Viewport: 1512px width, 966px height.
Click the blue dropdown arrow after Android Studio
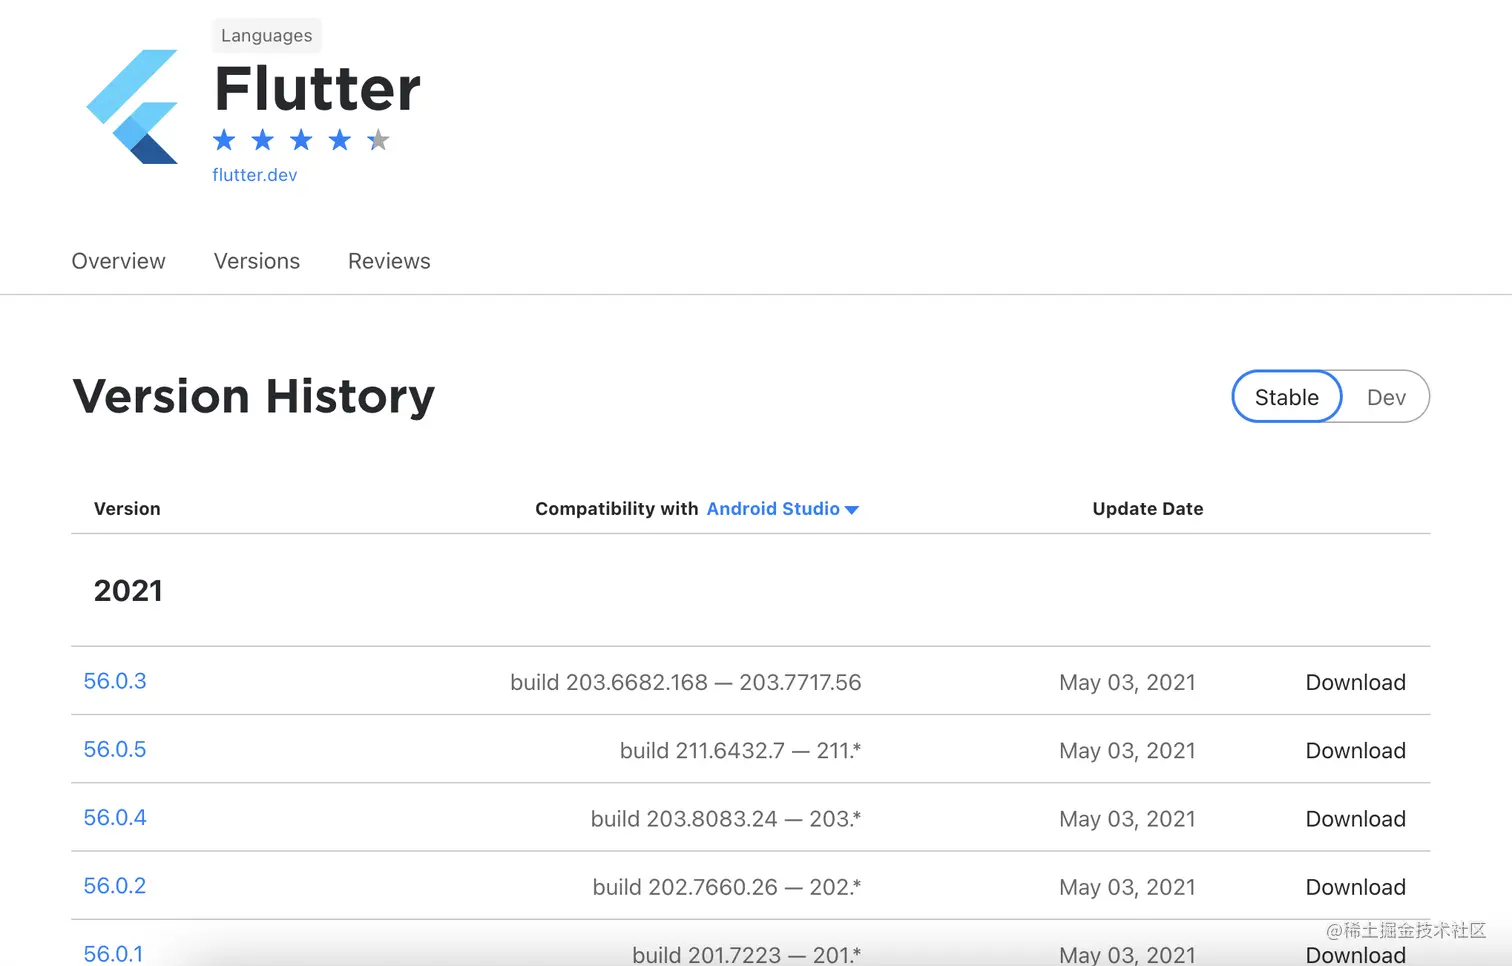(x=851, y=509)
